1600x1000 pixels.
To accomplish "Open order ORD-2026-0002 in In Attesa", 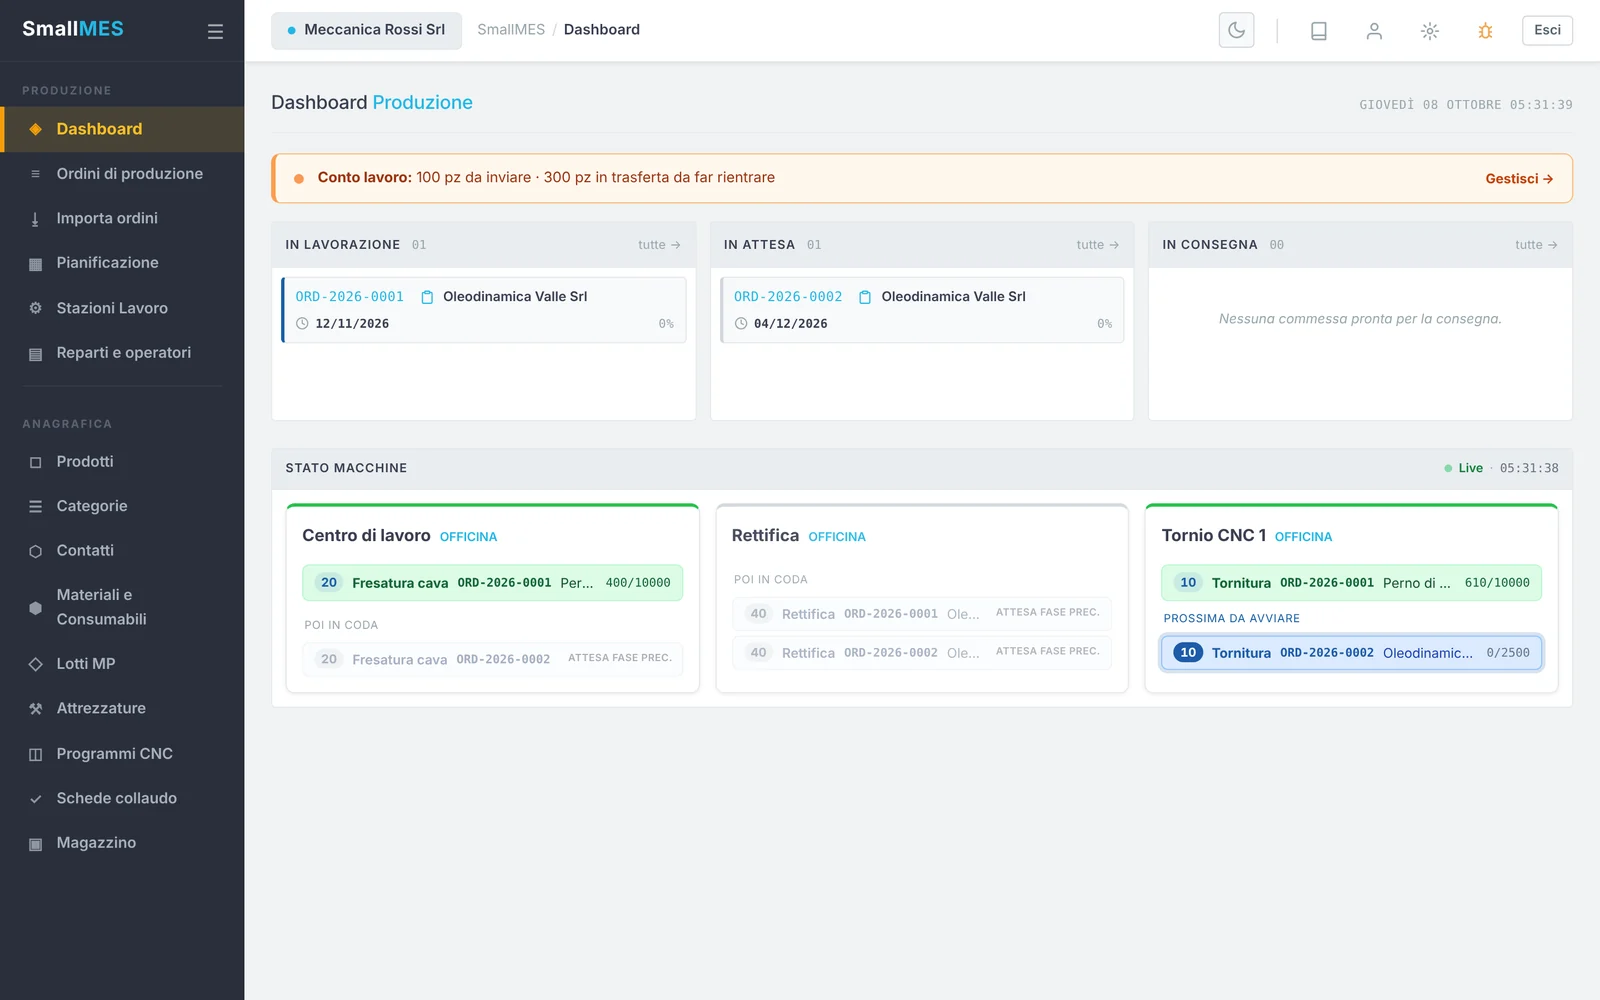I will (922, 310).
